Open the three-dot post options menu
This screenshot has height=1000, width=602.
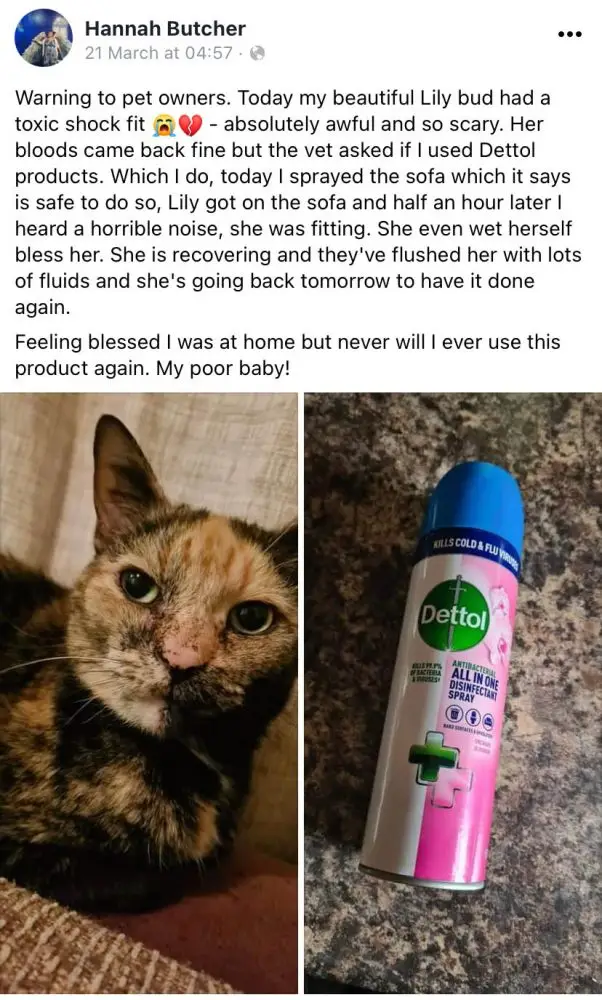569,34
